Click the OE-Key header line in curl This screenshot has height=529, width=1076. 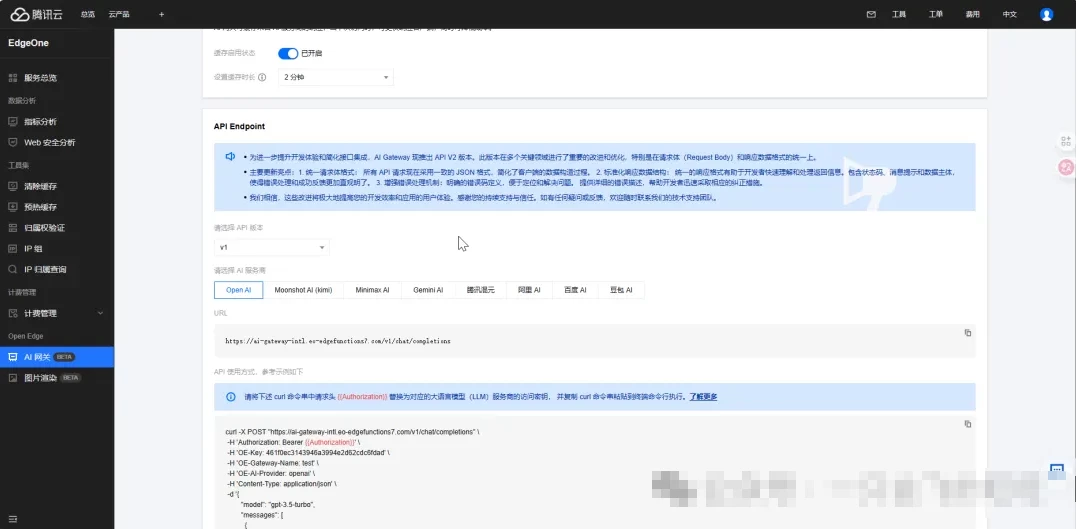tap(309, 453)
